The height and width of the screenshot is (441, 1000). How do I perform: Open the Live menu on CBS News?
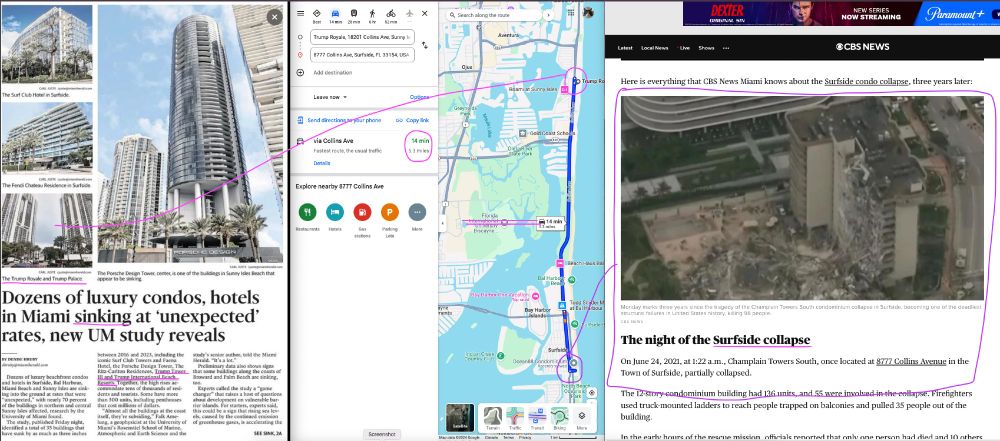tap(684, 48)
